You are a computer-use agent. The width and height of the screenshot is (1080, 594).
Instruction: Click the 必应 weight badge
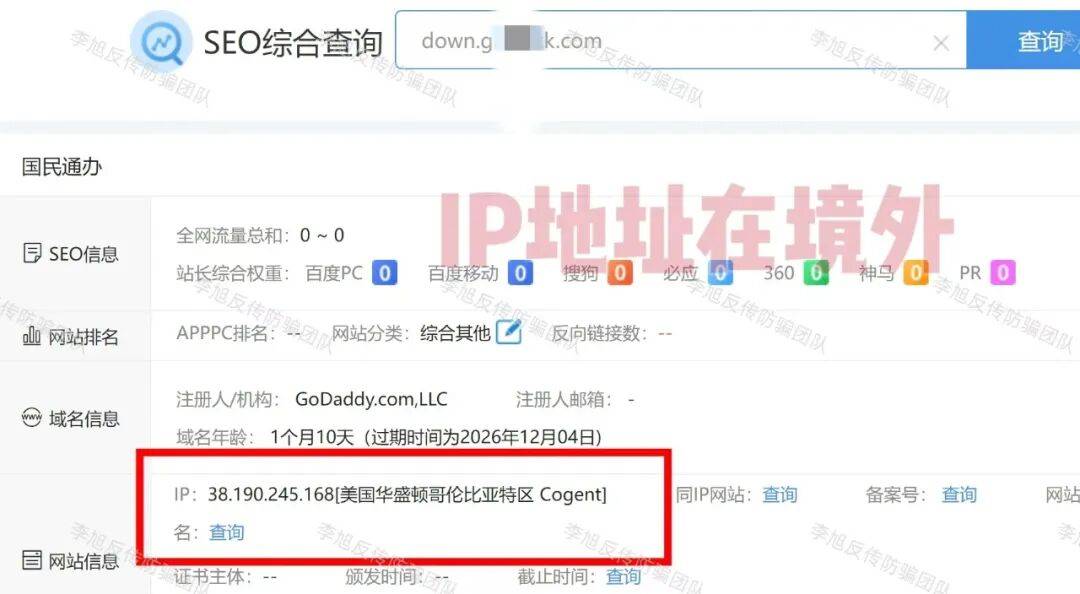(720, 273)
